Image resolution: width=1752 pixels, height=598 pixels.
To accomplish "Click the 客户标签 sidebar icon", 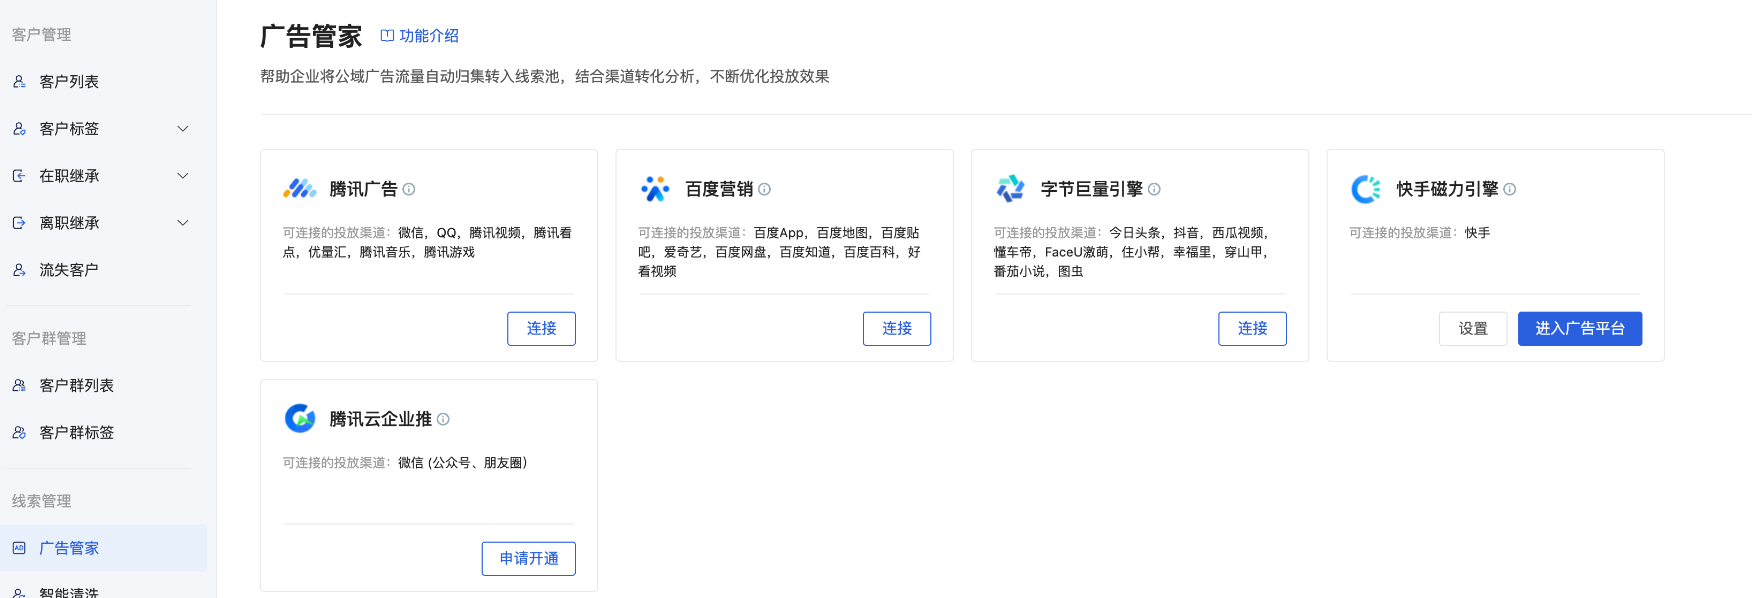I will [x=19, y=129].
